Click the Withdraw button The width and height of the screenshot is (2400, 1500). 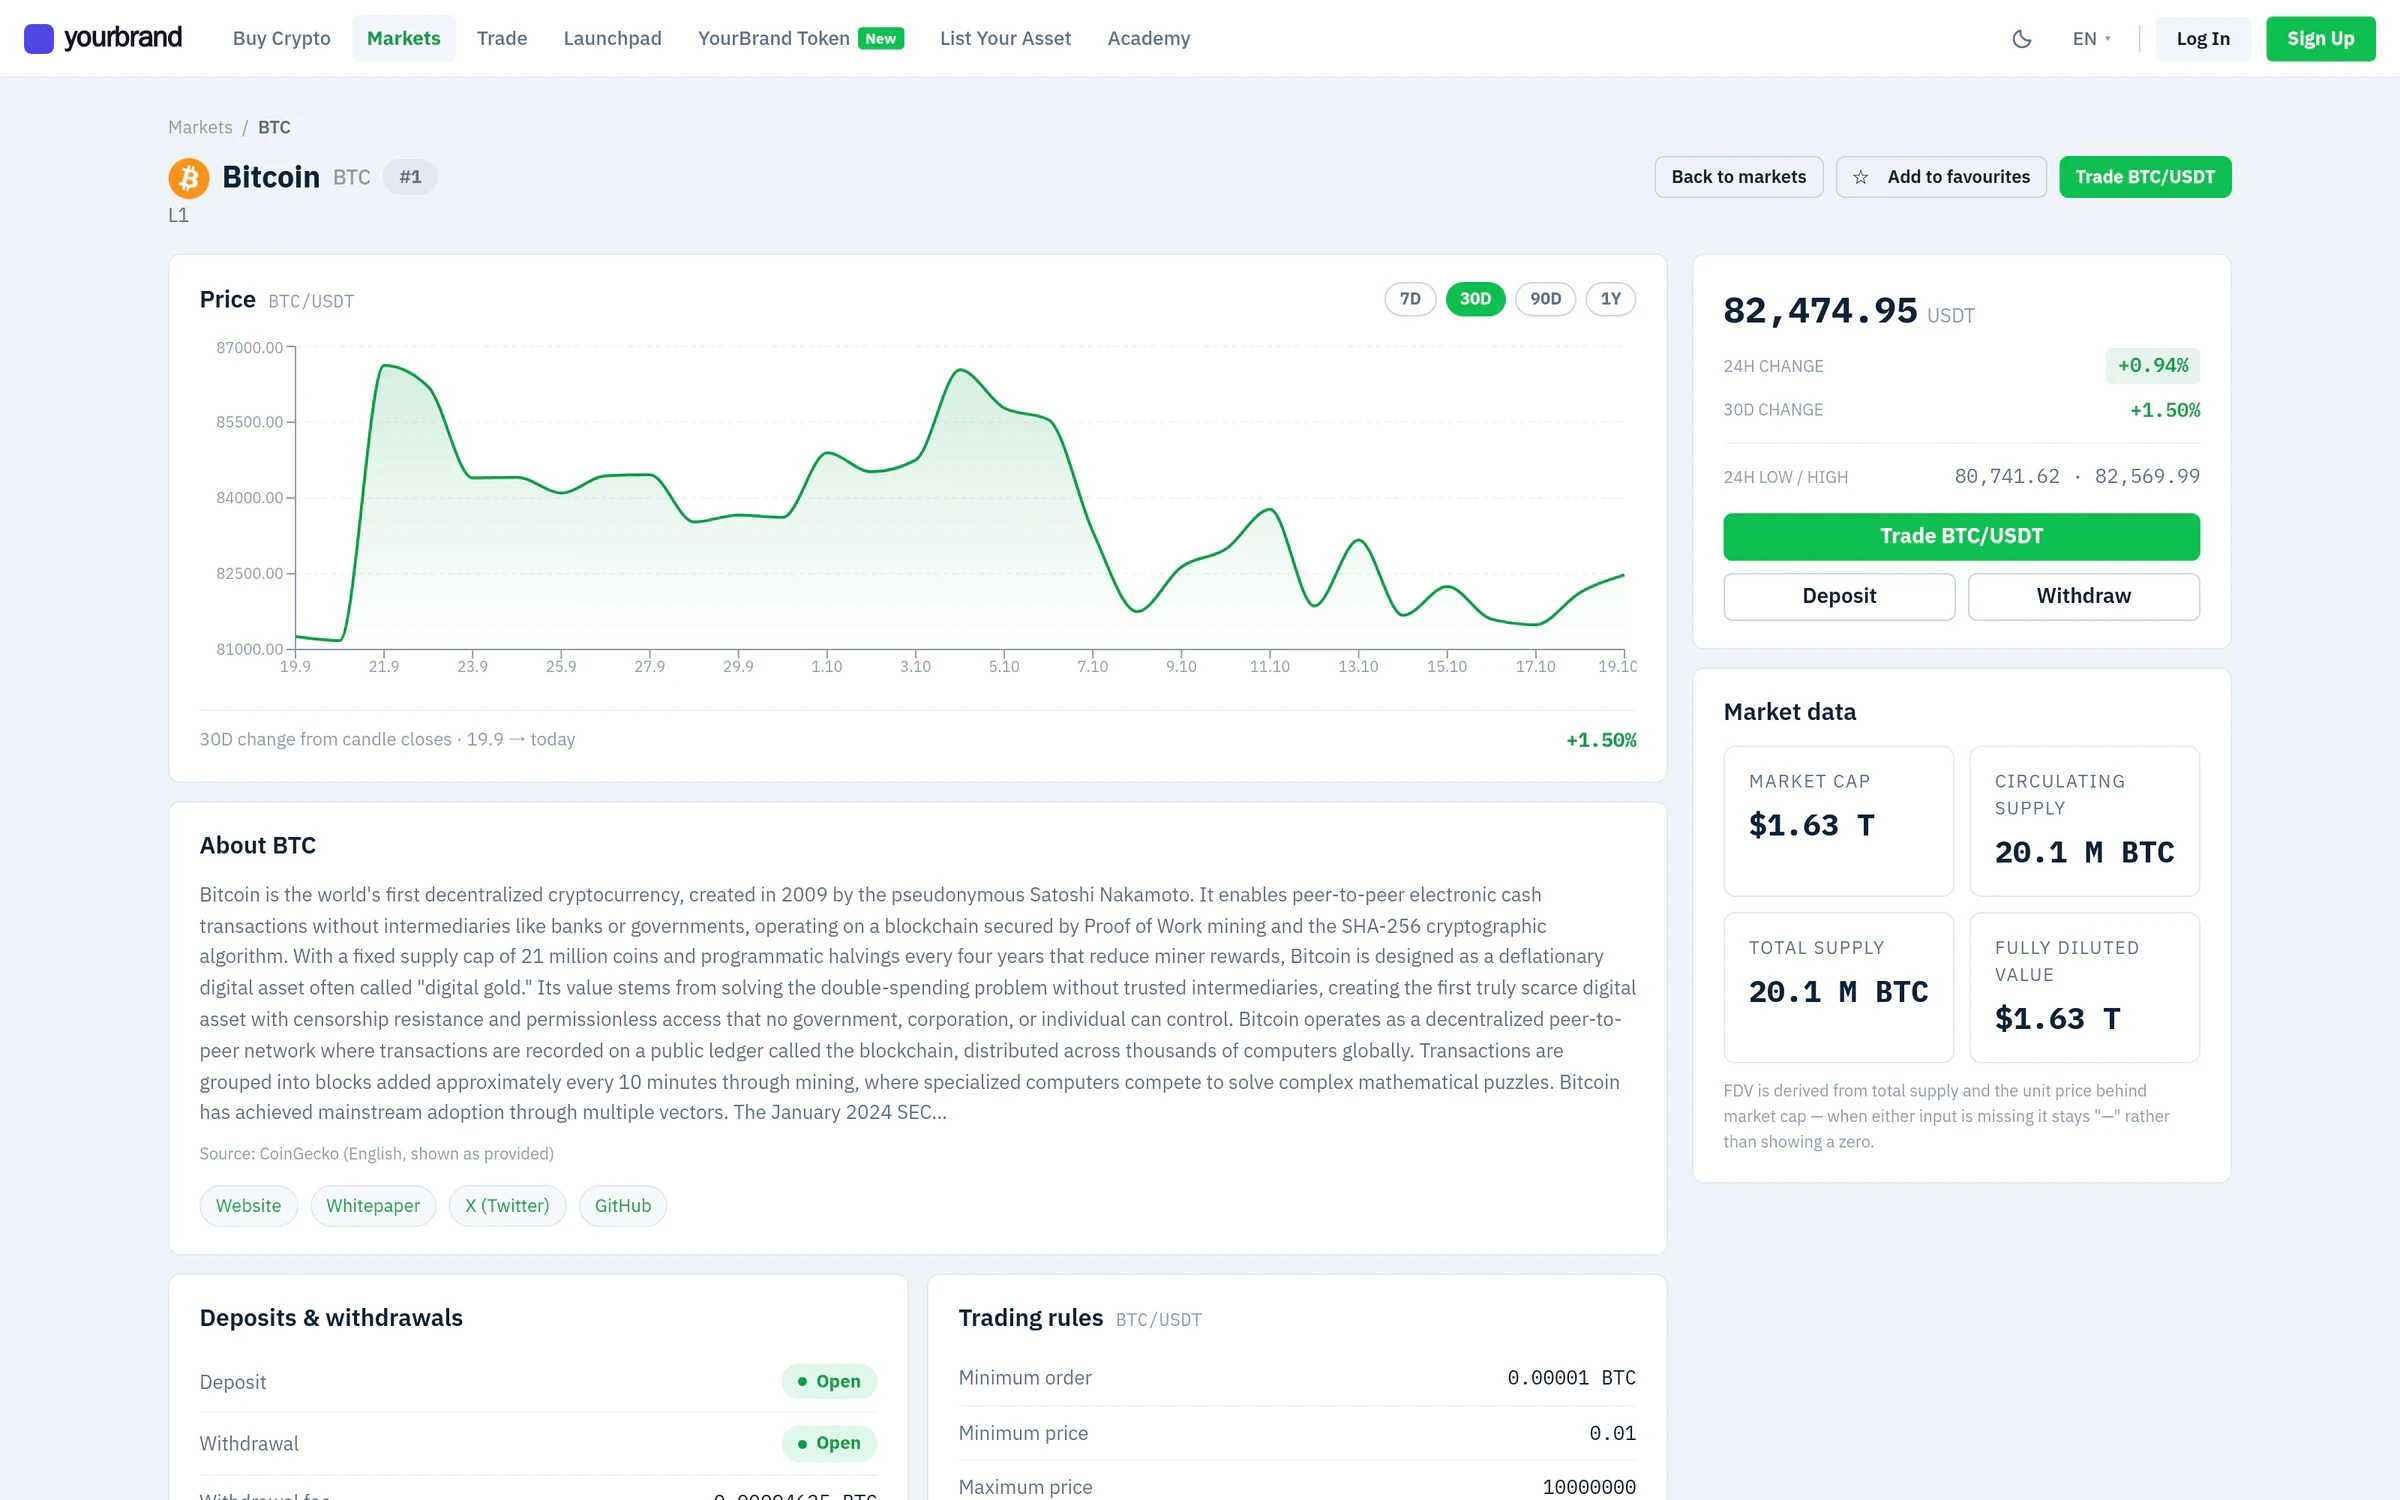(x=2083, y=596)
